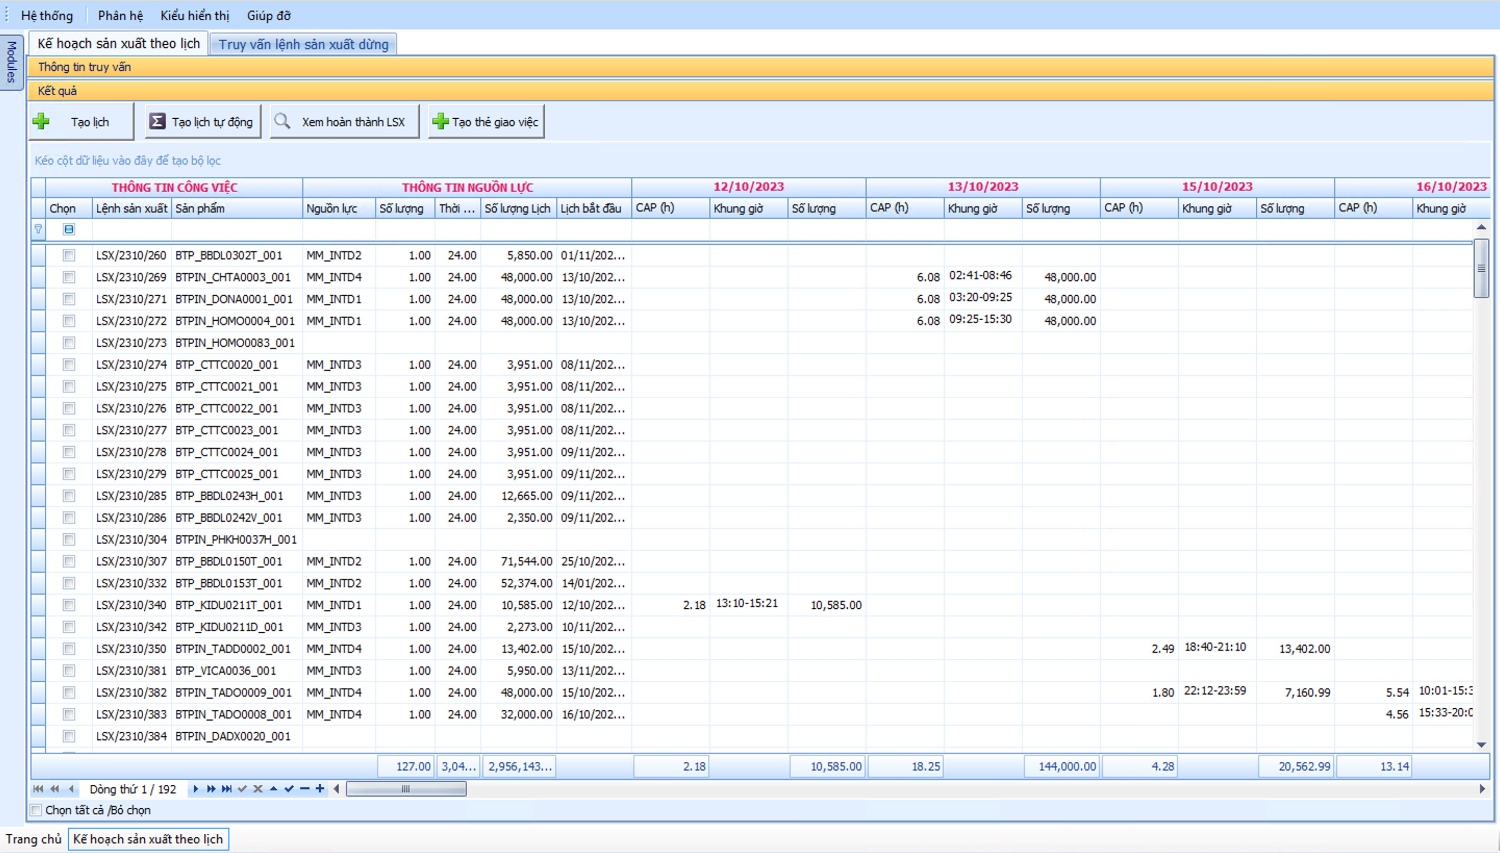1500x853 pixels.
Task: Select row checkbox of LSX/2310/272
Action: point(69,321)
